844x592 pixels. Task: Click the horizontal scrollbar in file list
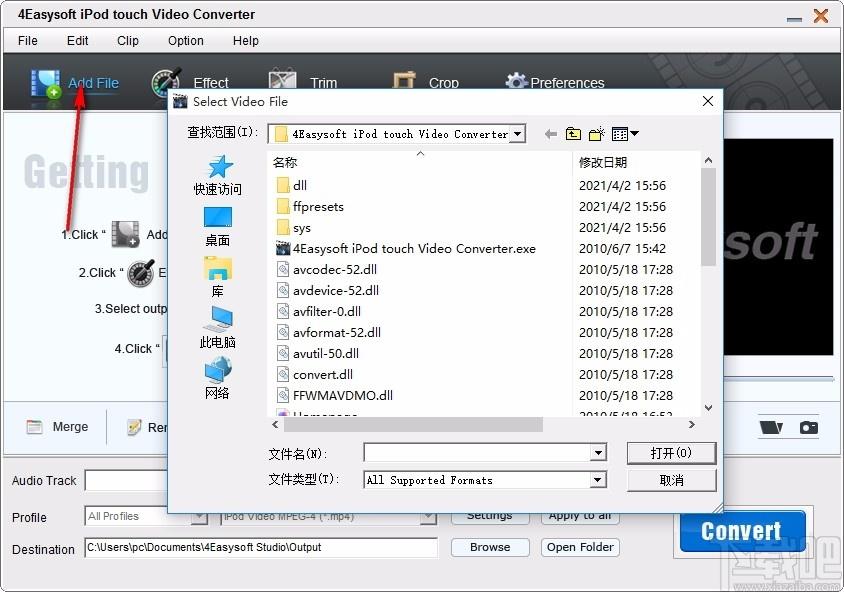[413, 425]
